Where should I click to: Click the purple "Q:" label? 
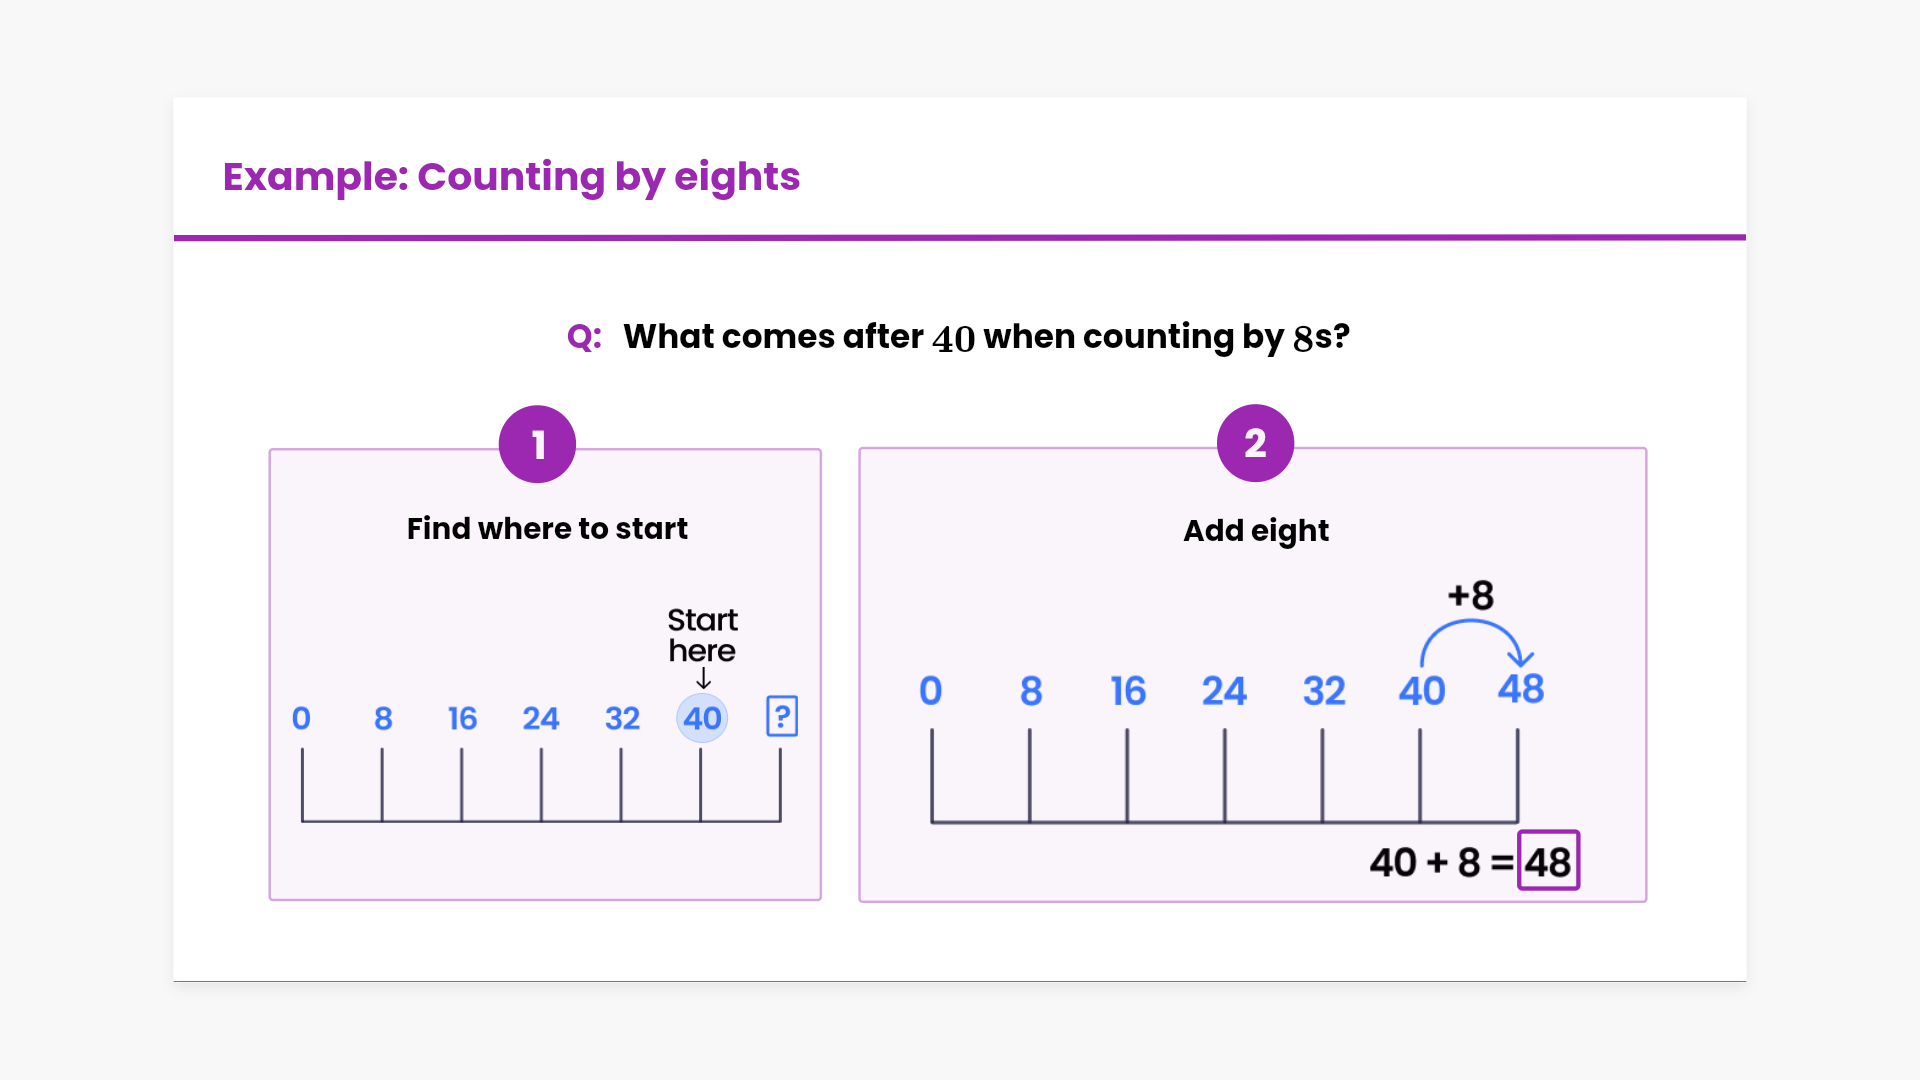[x=584, y=337]
